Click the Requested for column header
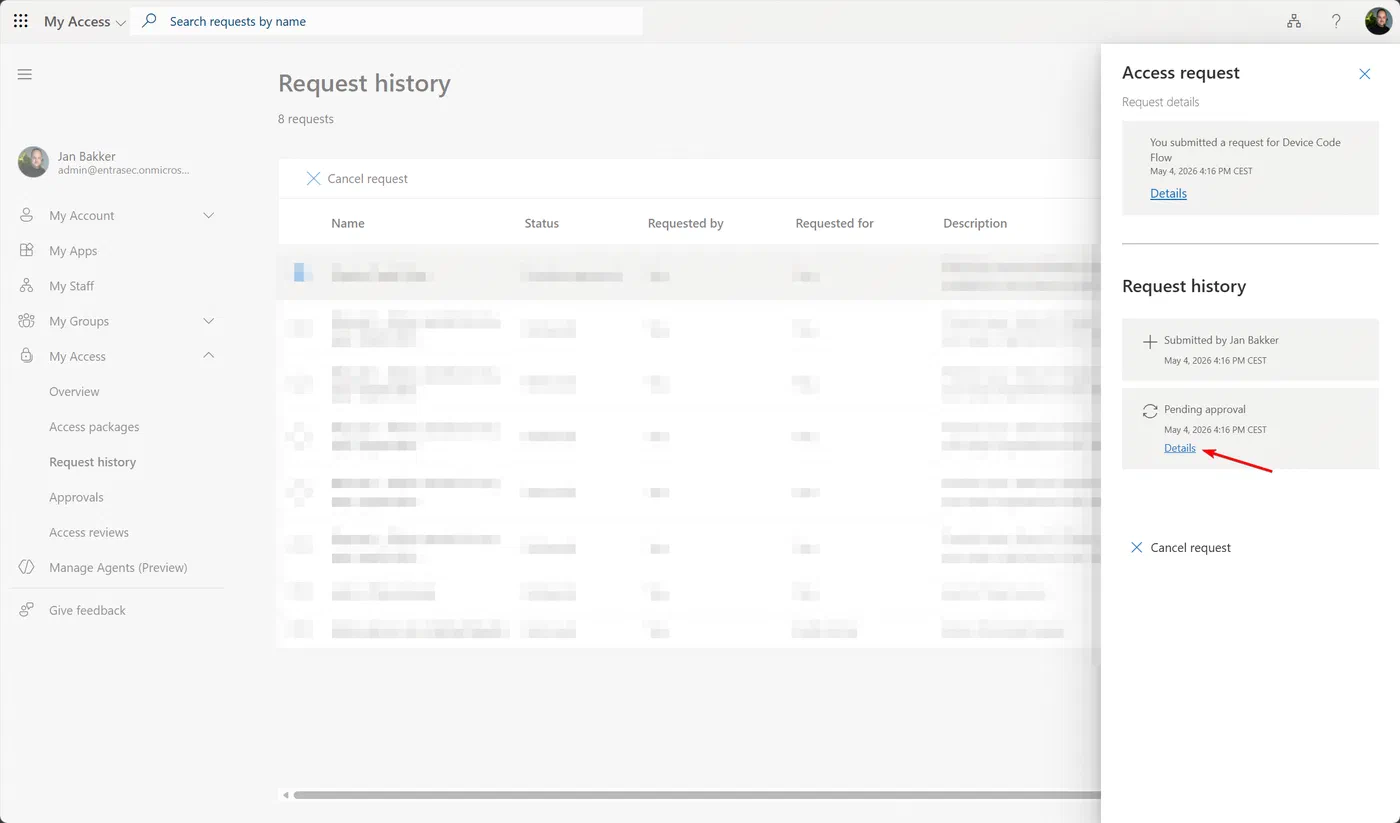1400x823 pixels. click(834, 223)
